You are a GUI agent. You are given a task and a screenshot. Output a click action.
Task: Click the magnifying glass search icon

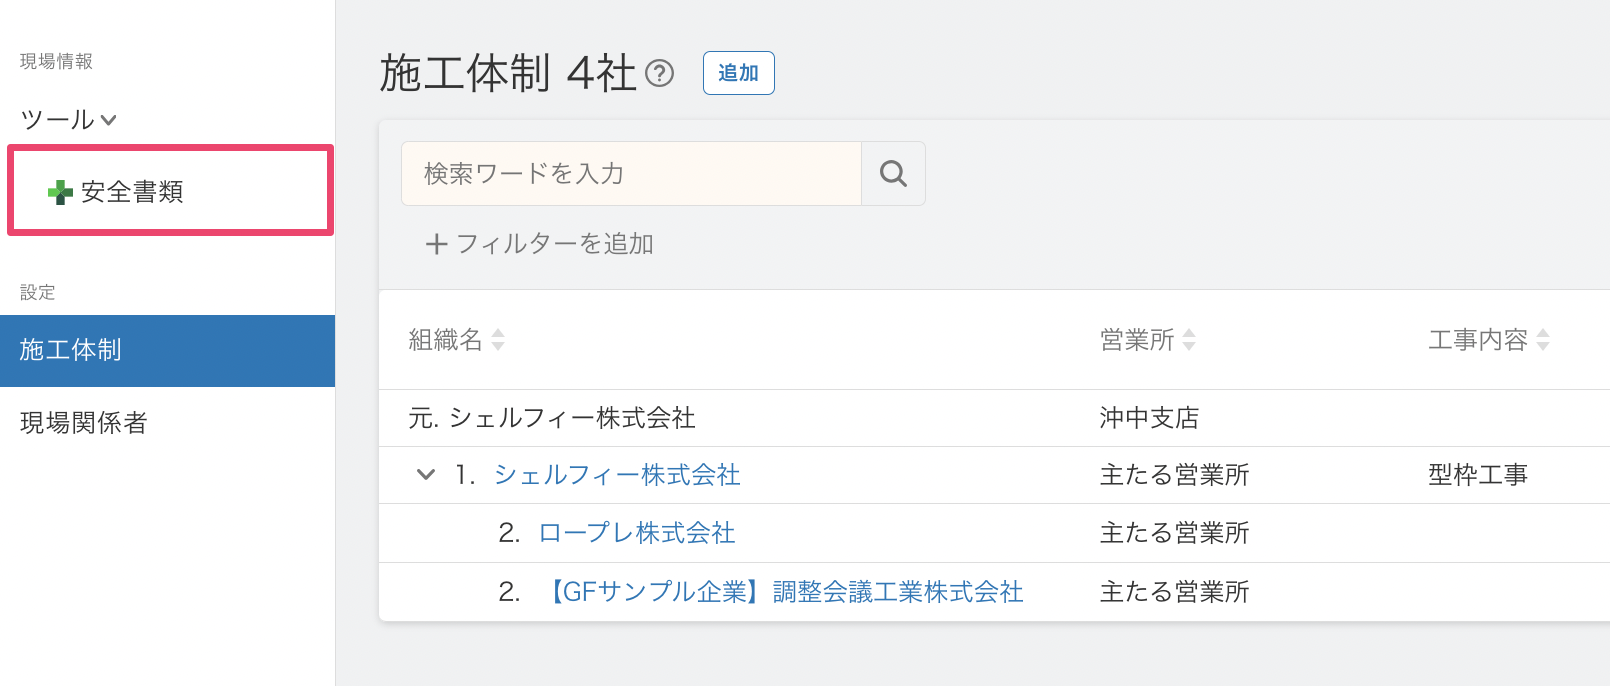893,174
